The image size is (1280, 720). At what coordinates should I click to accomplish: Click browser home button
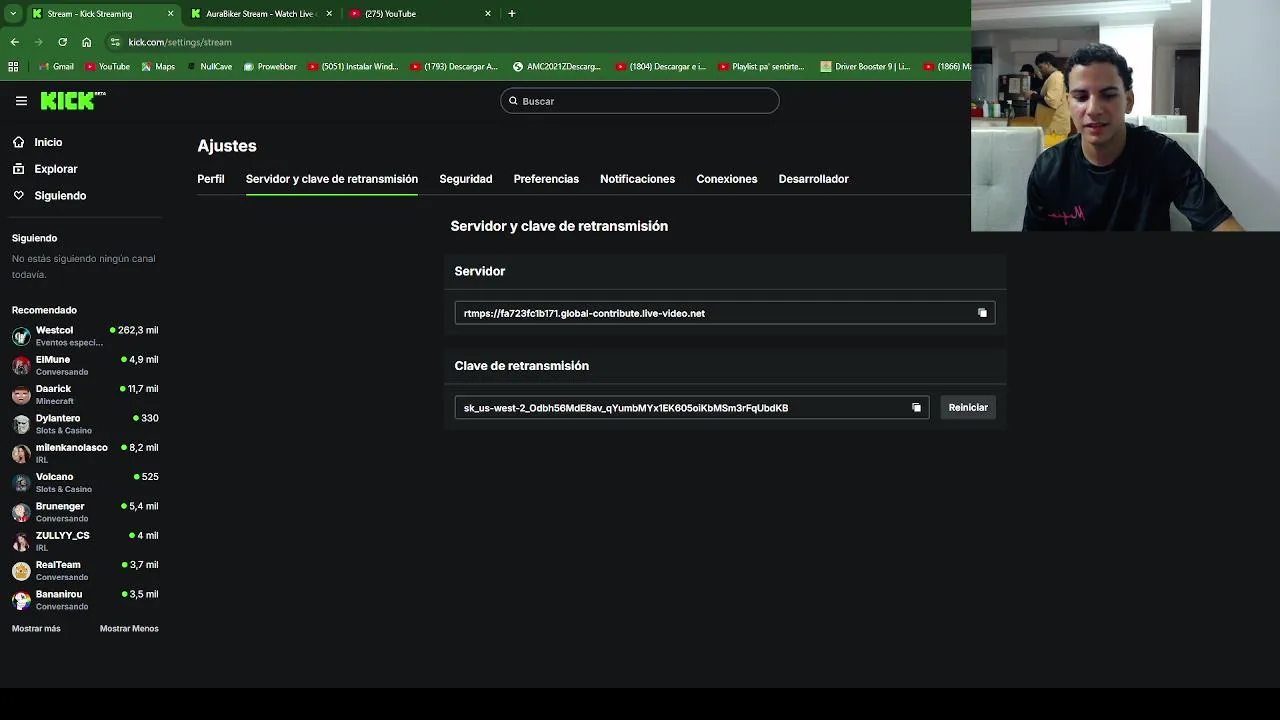point(86,42)
